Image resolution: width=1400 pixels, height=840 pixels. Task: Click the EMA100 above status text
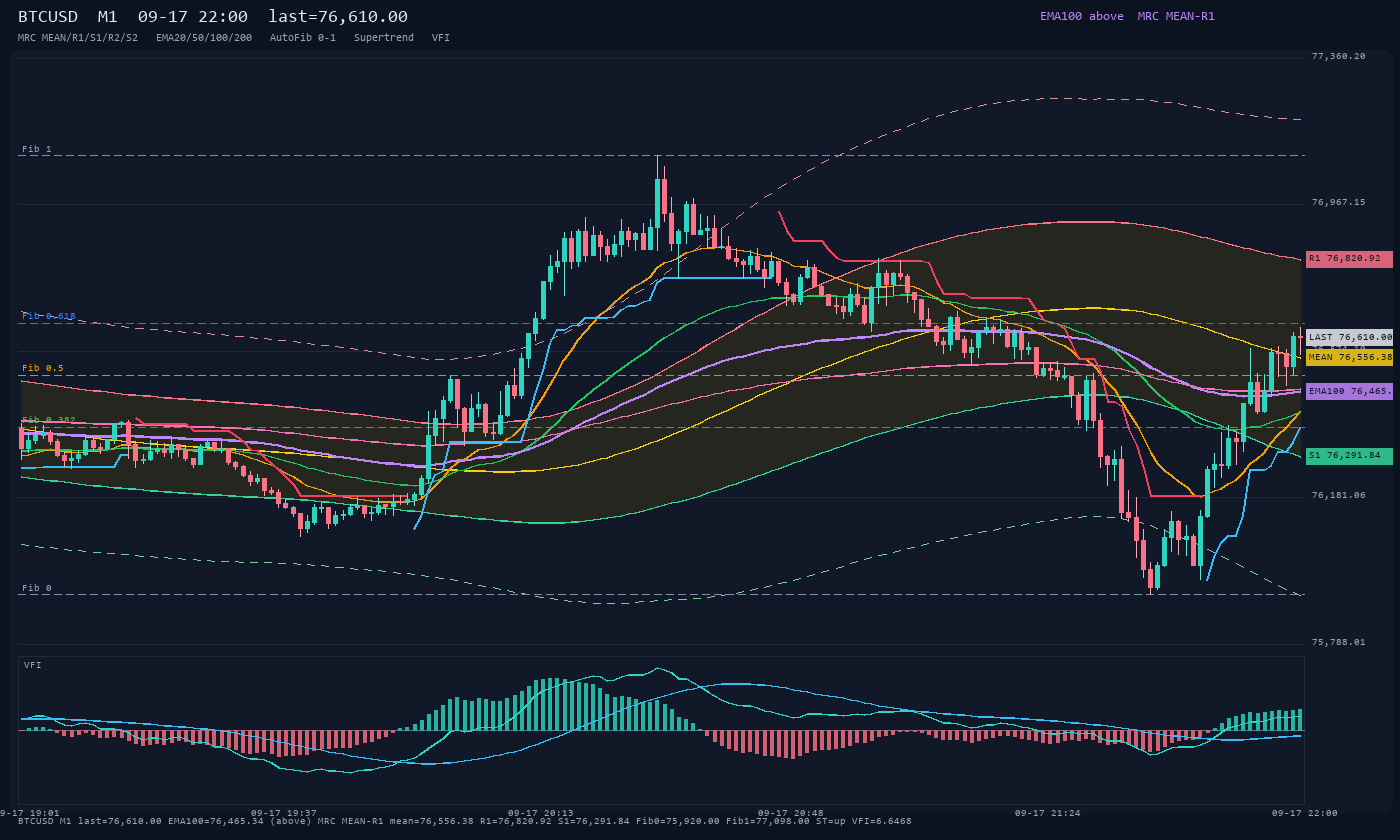1082,16
